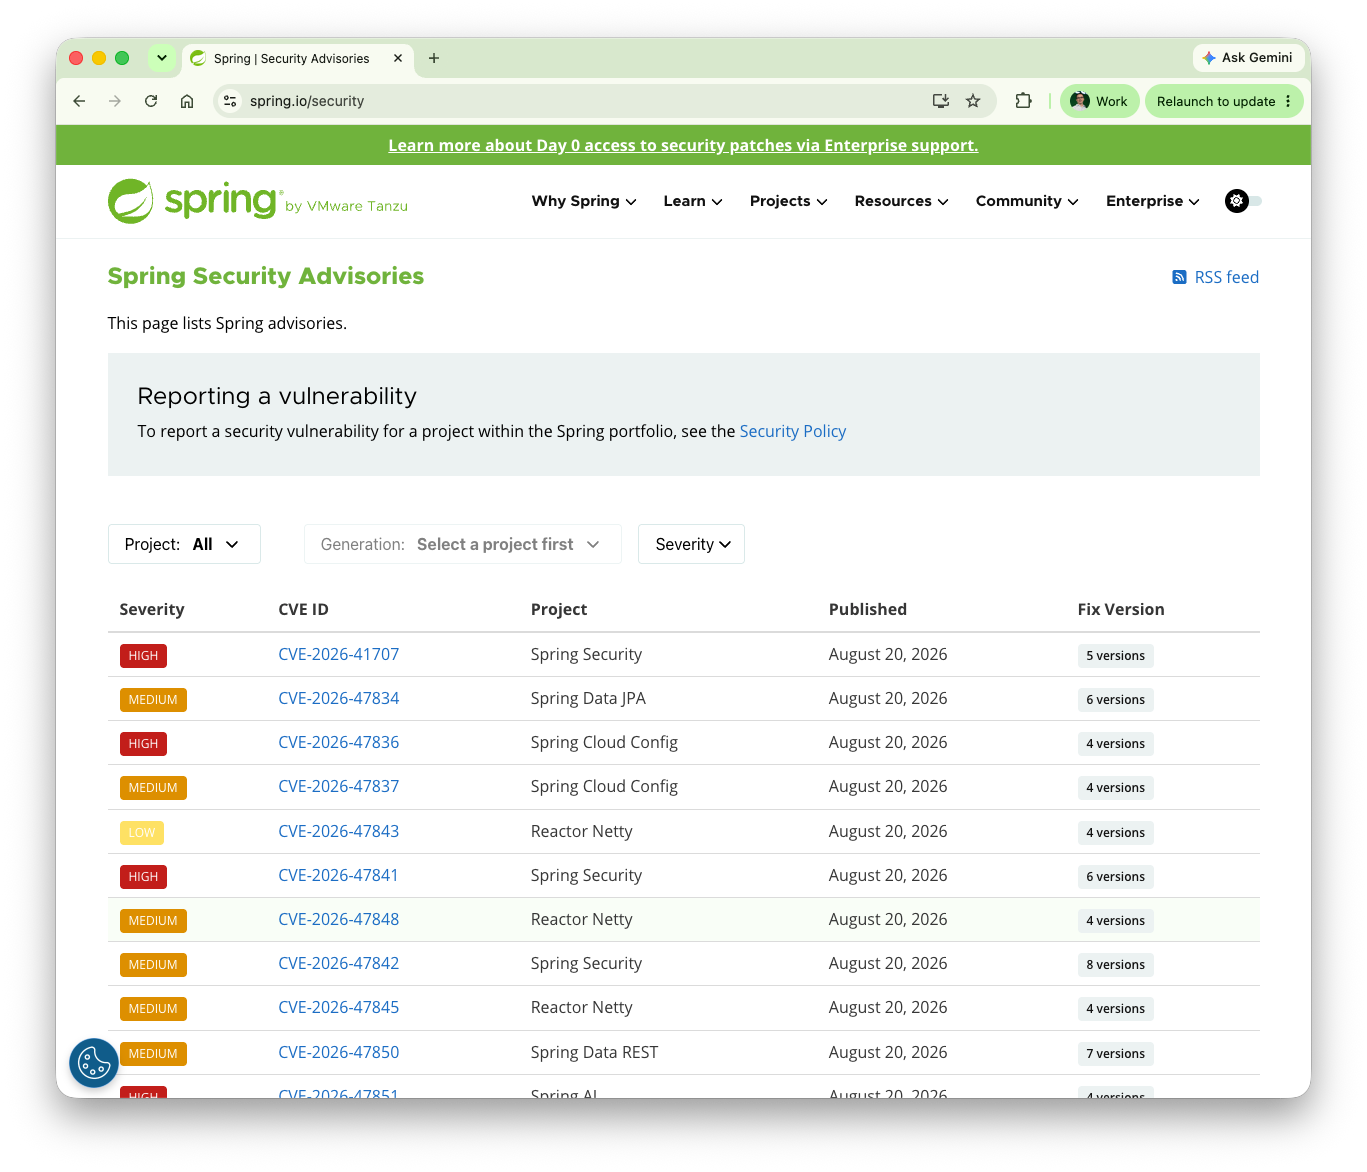Viewport: 1367px width, 1172px height.
Task: Expand the Projects menu
Action: pos(789,201)
